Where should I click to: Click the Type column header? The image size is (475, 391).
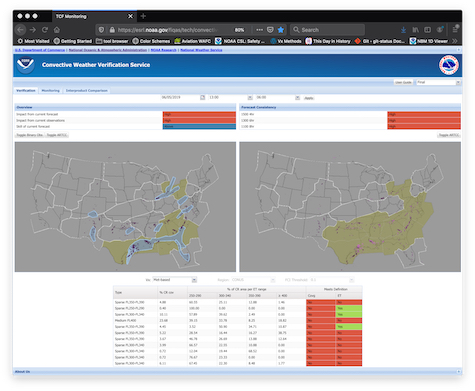[135, 292]
